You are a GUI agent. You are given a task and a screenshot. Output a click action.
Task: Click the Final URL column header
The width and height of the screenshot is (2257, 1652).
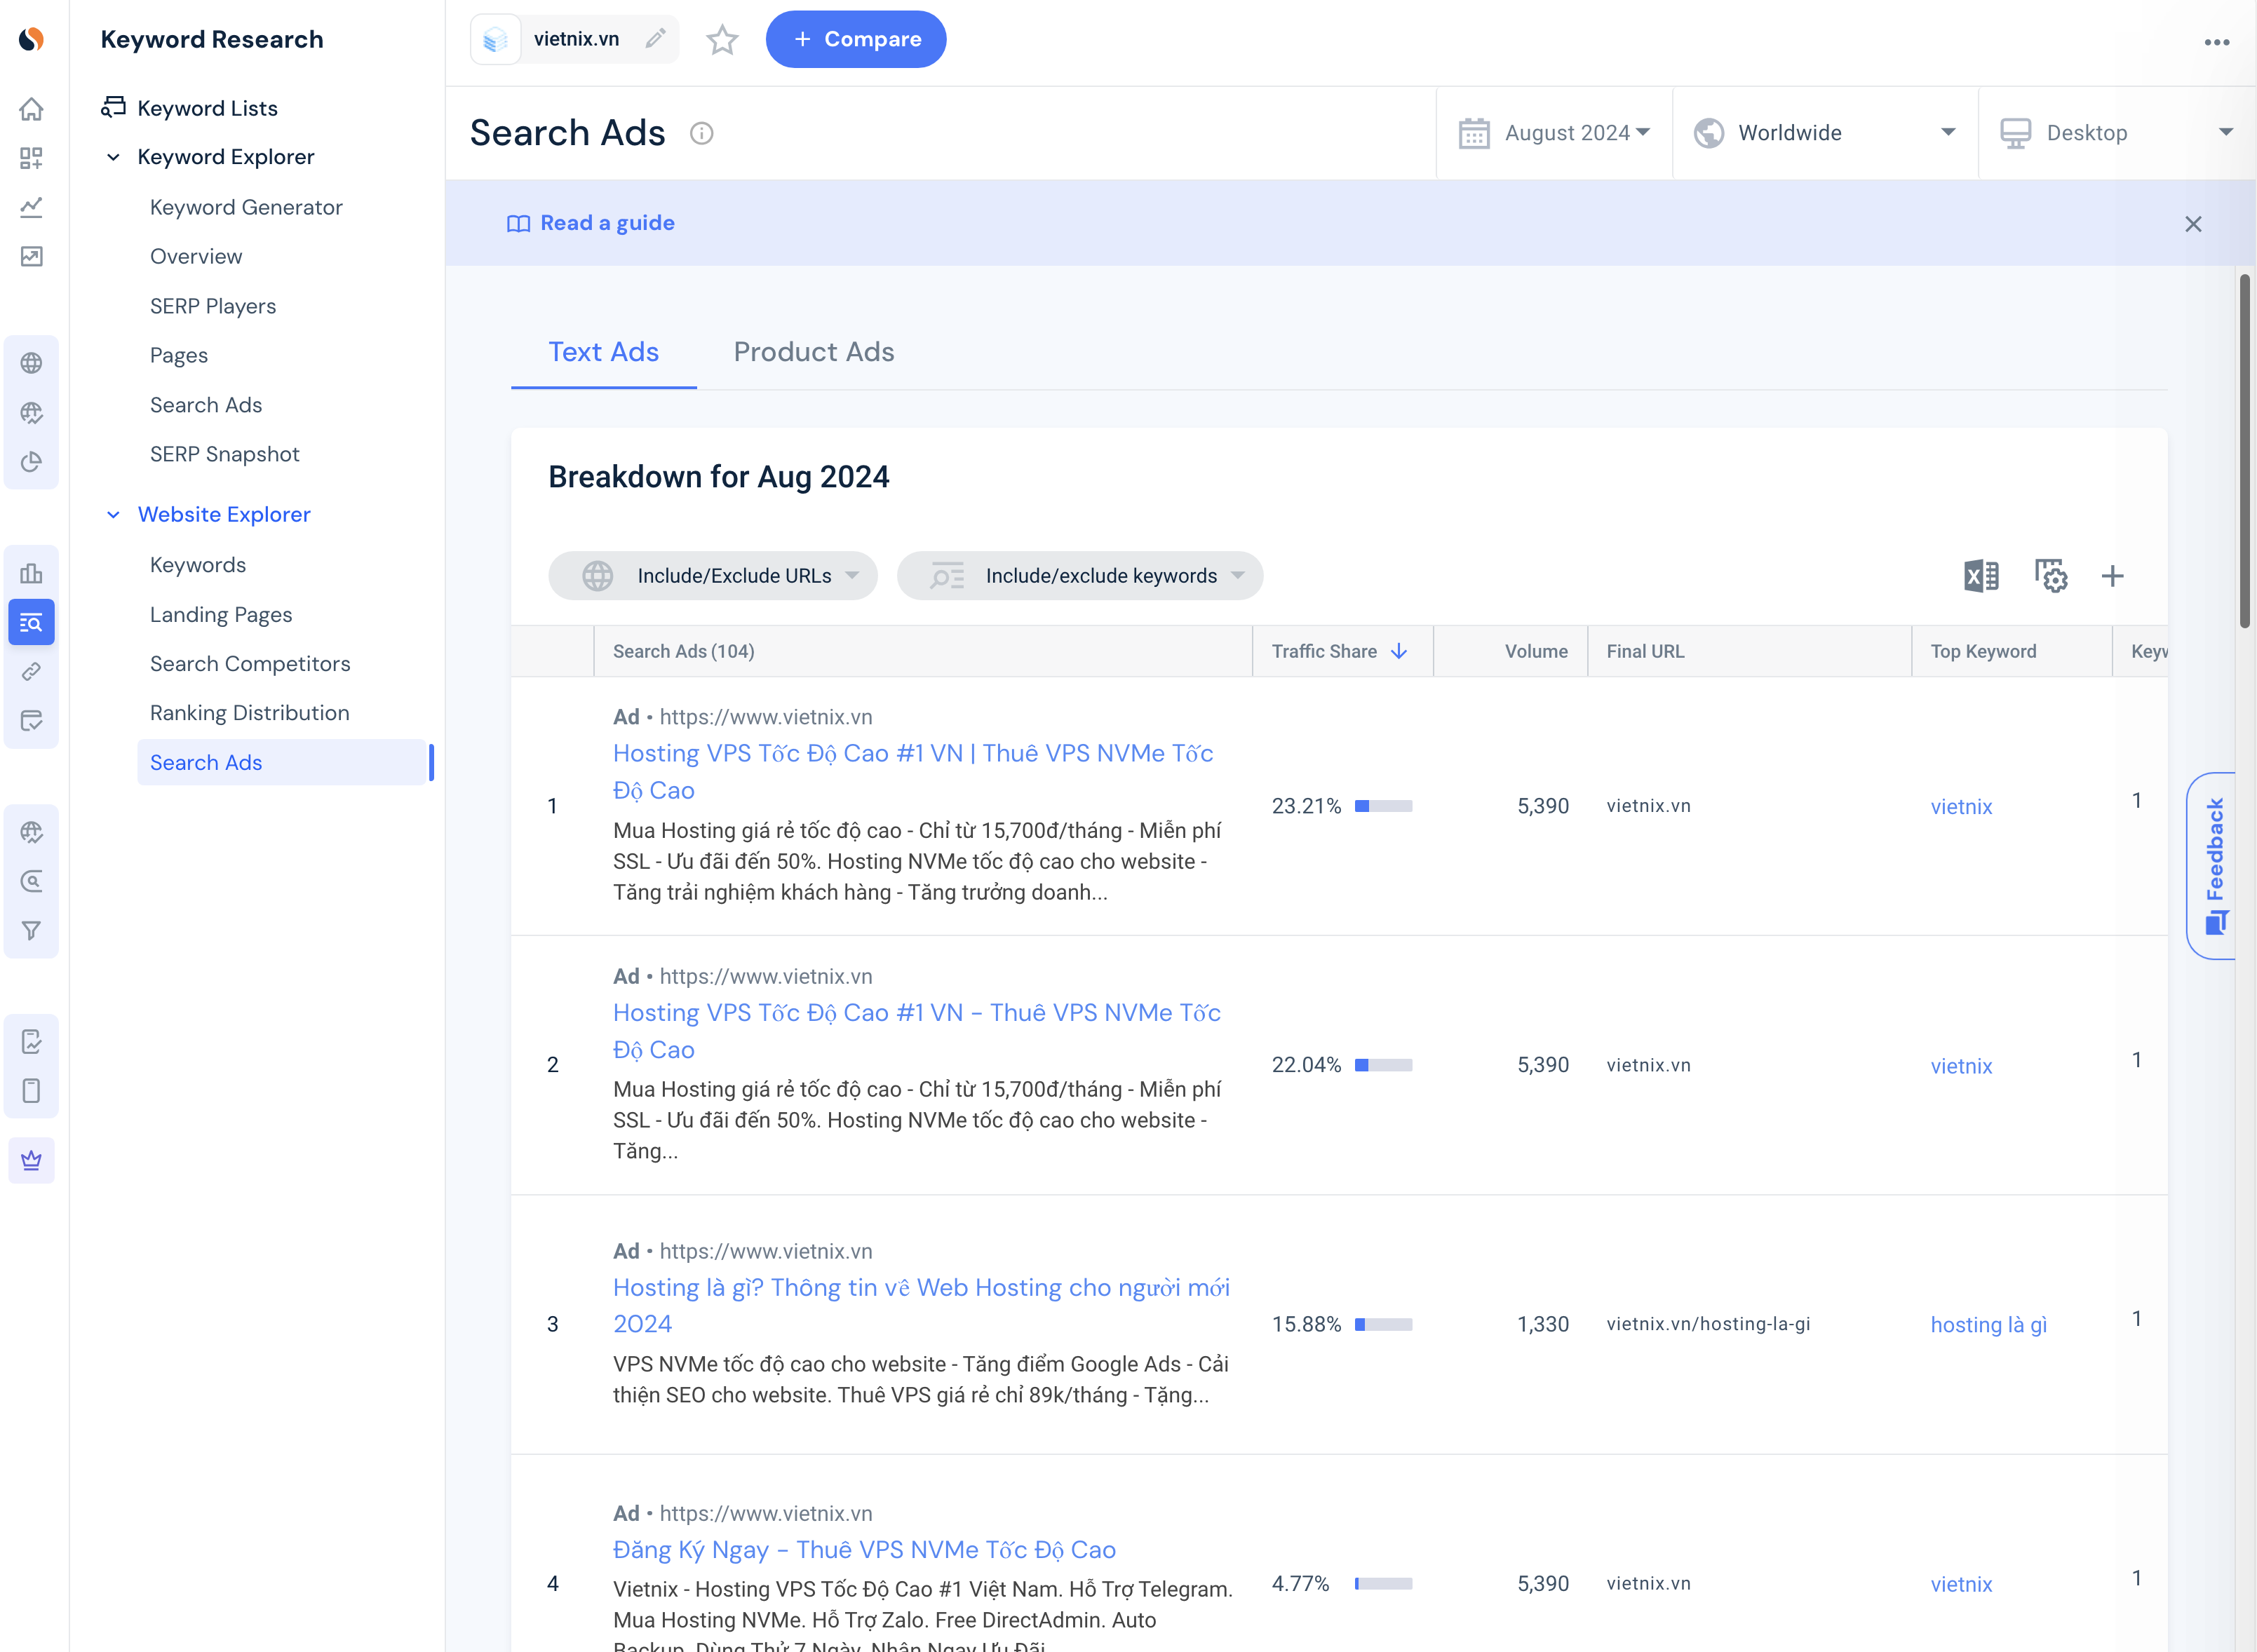click(x=1645, y=651)
